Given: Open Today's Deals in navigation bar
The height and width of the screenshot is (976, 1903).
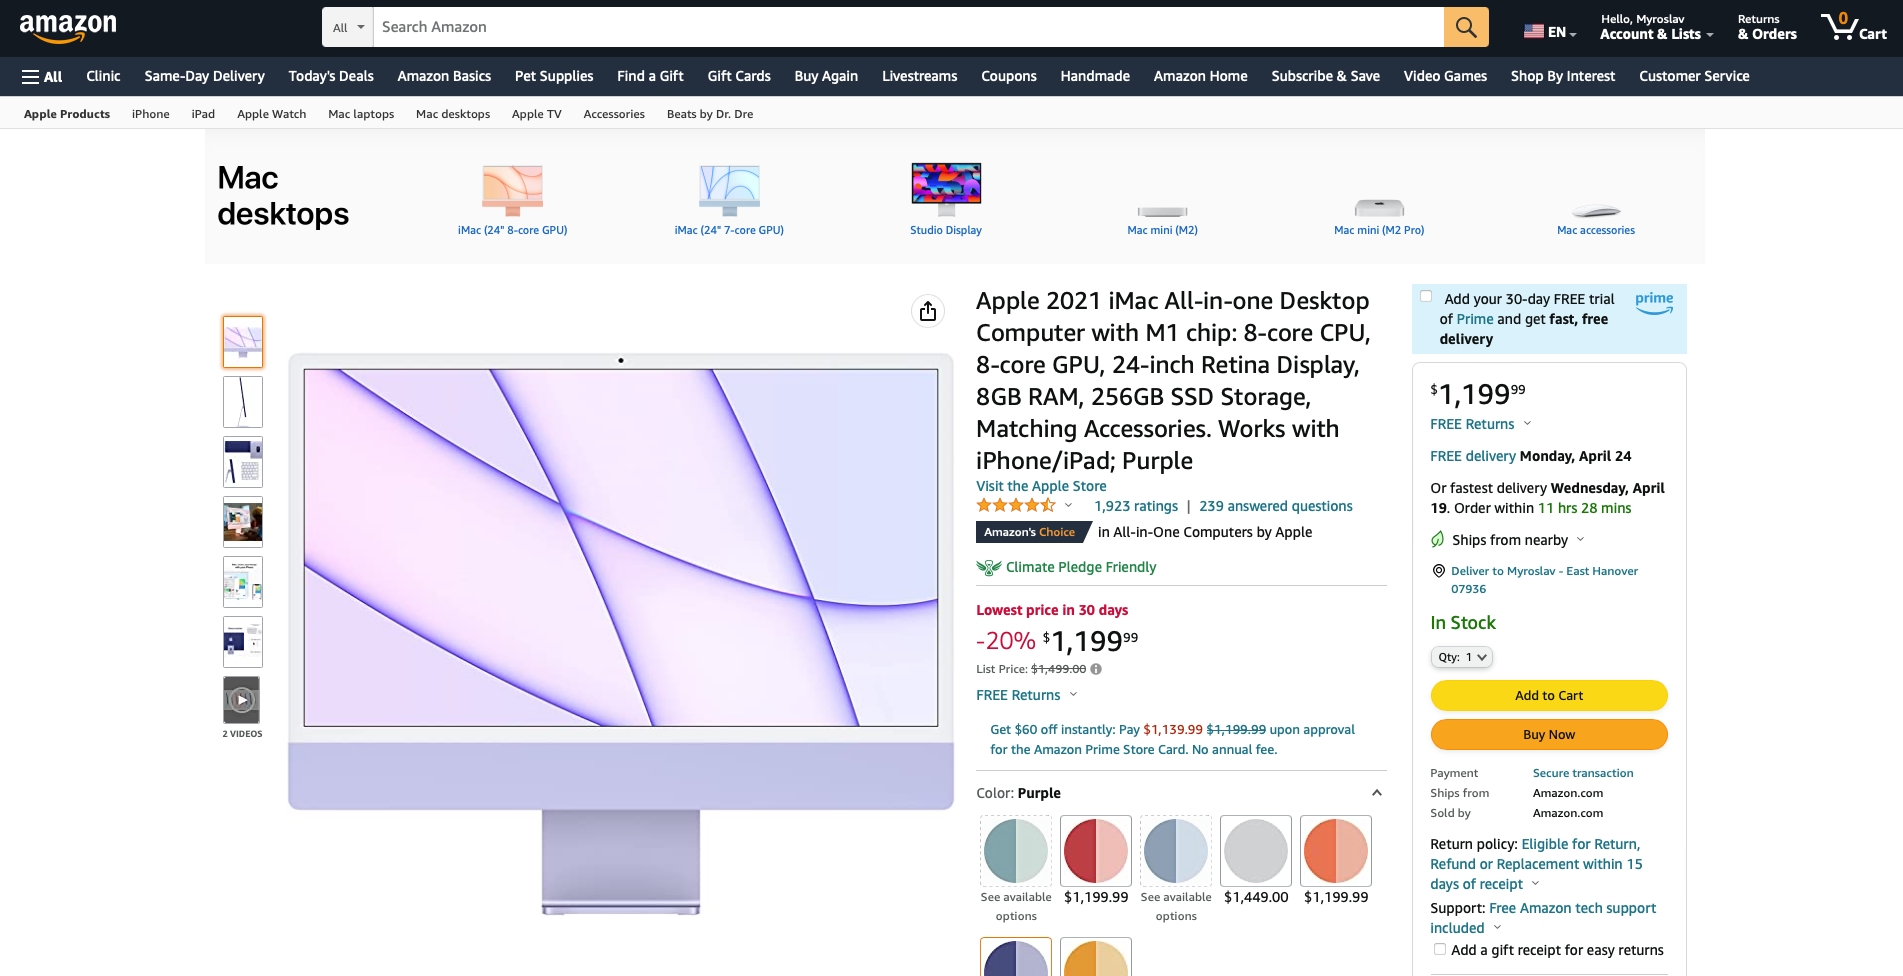Looking at the screenshot, I should (x=331, y=76).
